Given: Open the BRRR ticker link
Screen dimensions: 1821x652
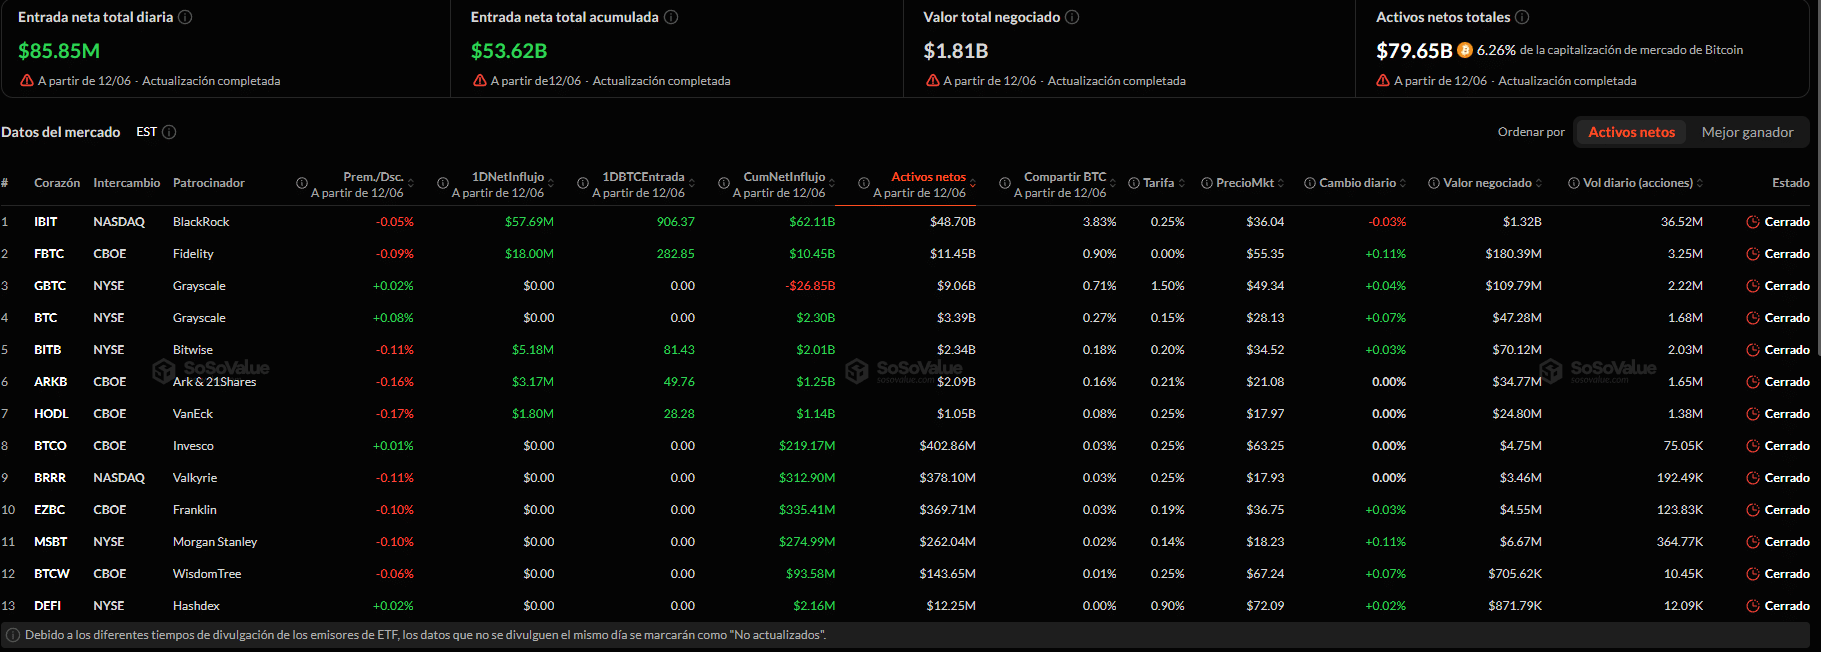Looking at the screenshot, I should point(50,478).
